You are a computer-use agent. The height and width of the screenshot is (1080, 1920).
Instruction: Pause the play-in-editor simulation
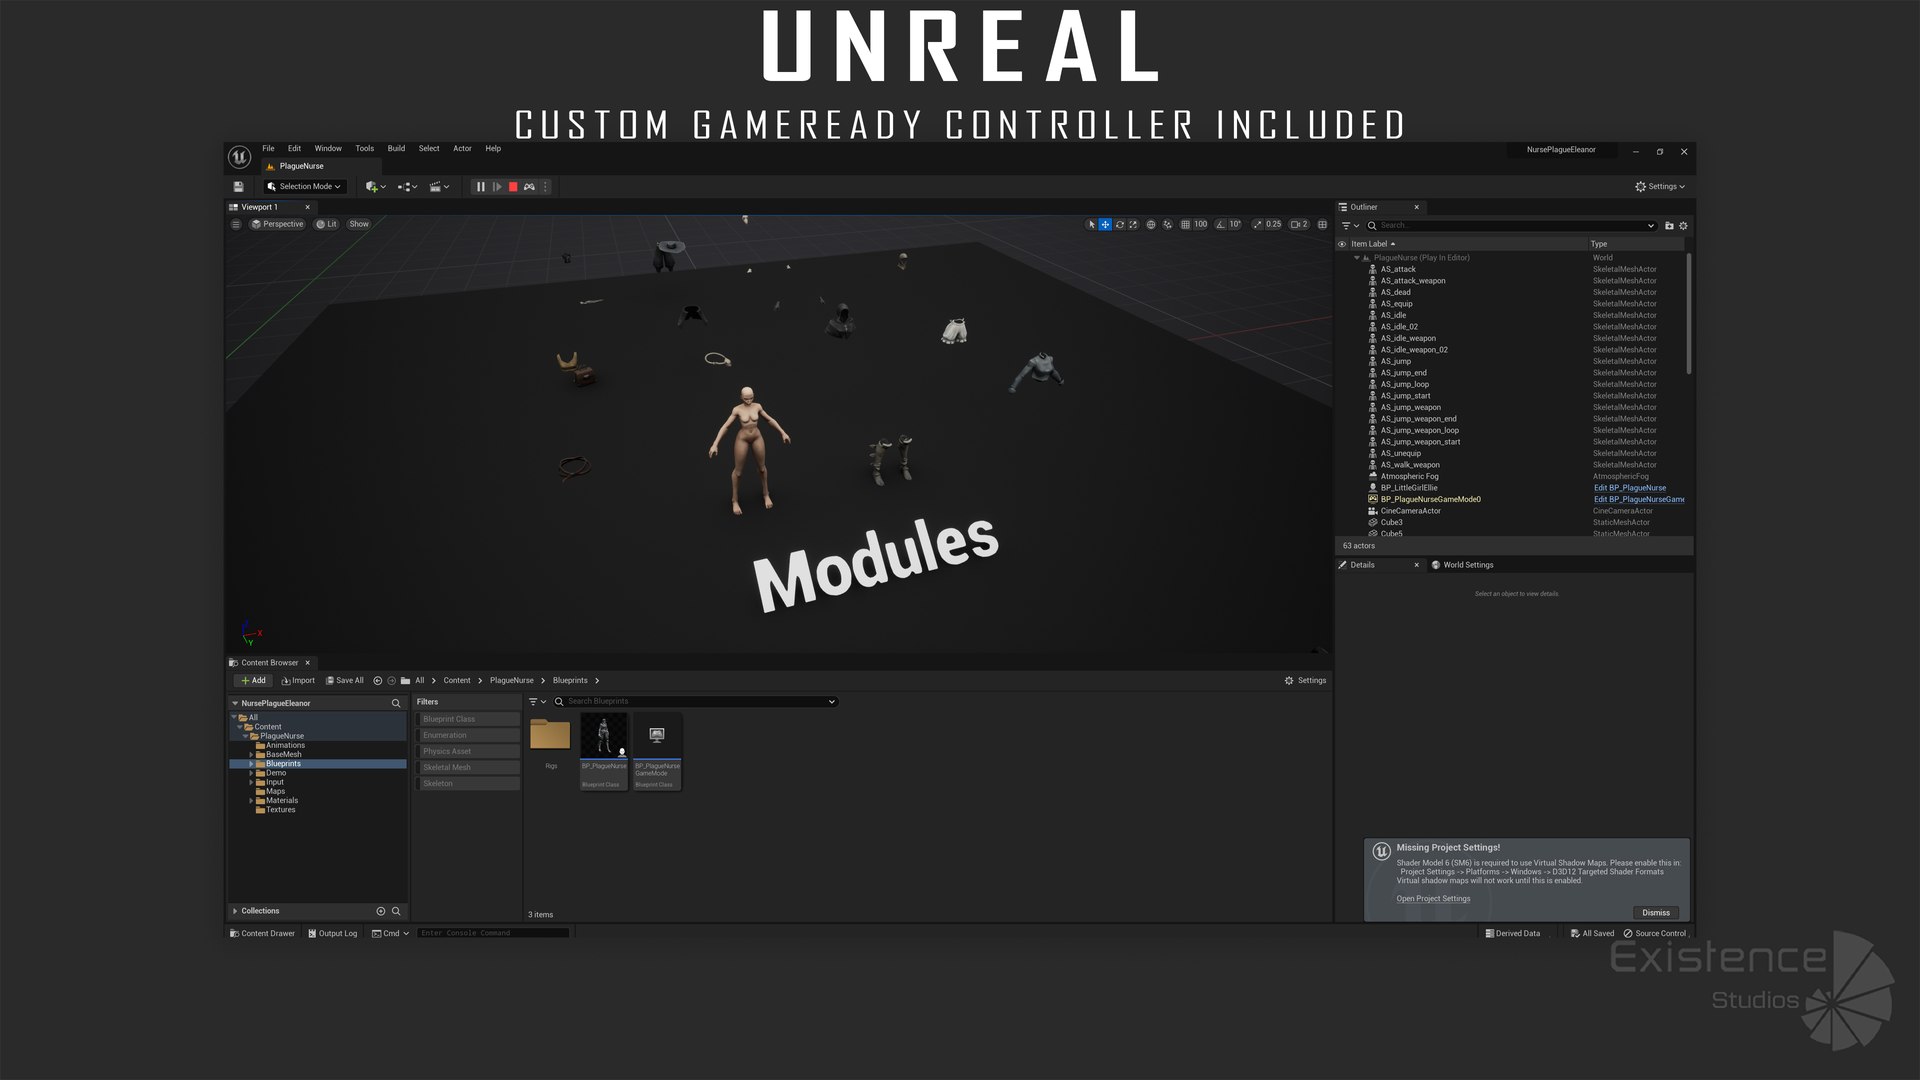481,187
